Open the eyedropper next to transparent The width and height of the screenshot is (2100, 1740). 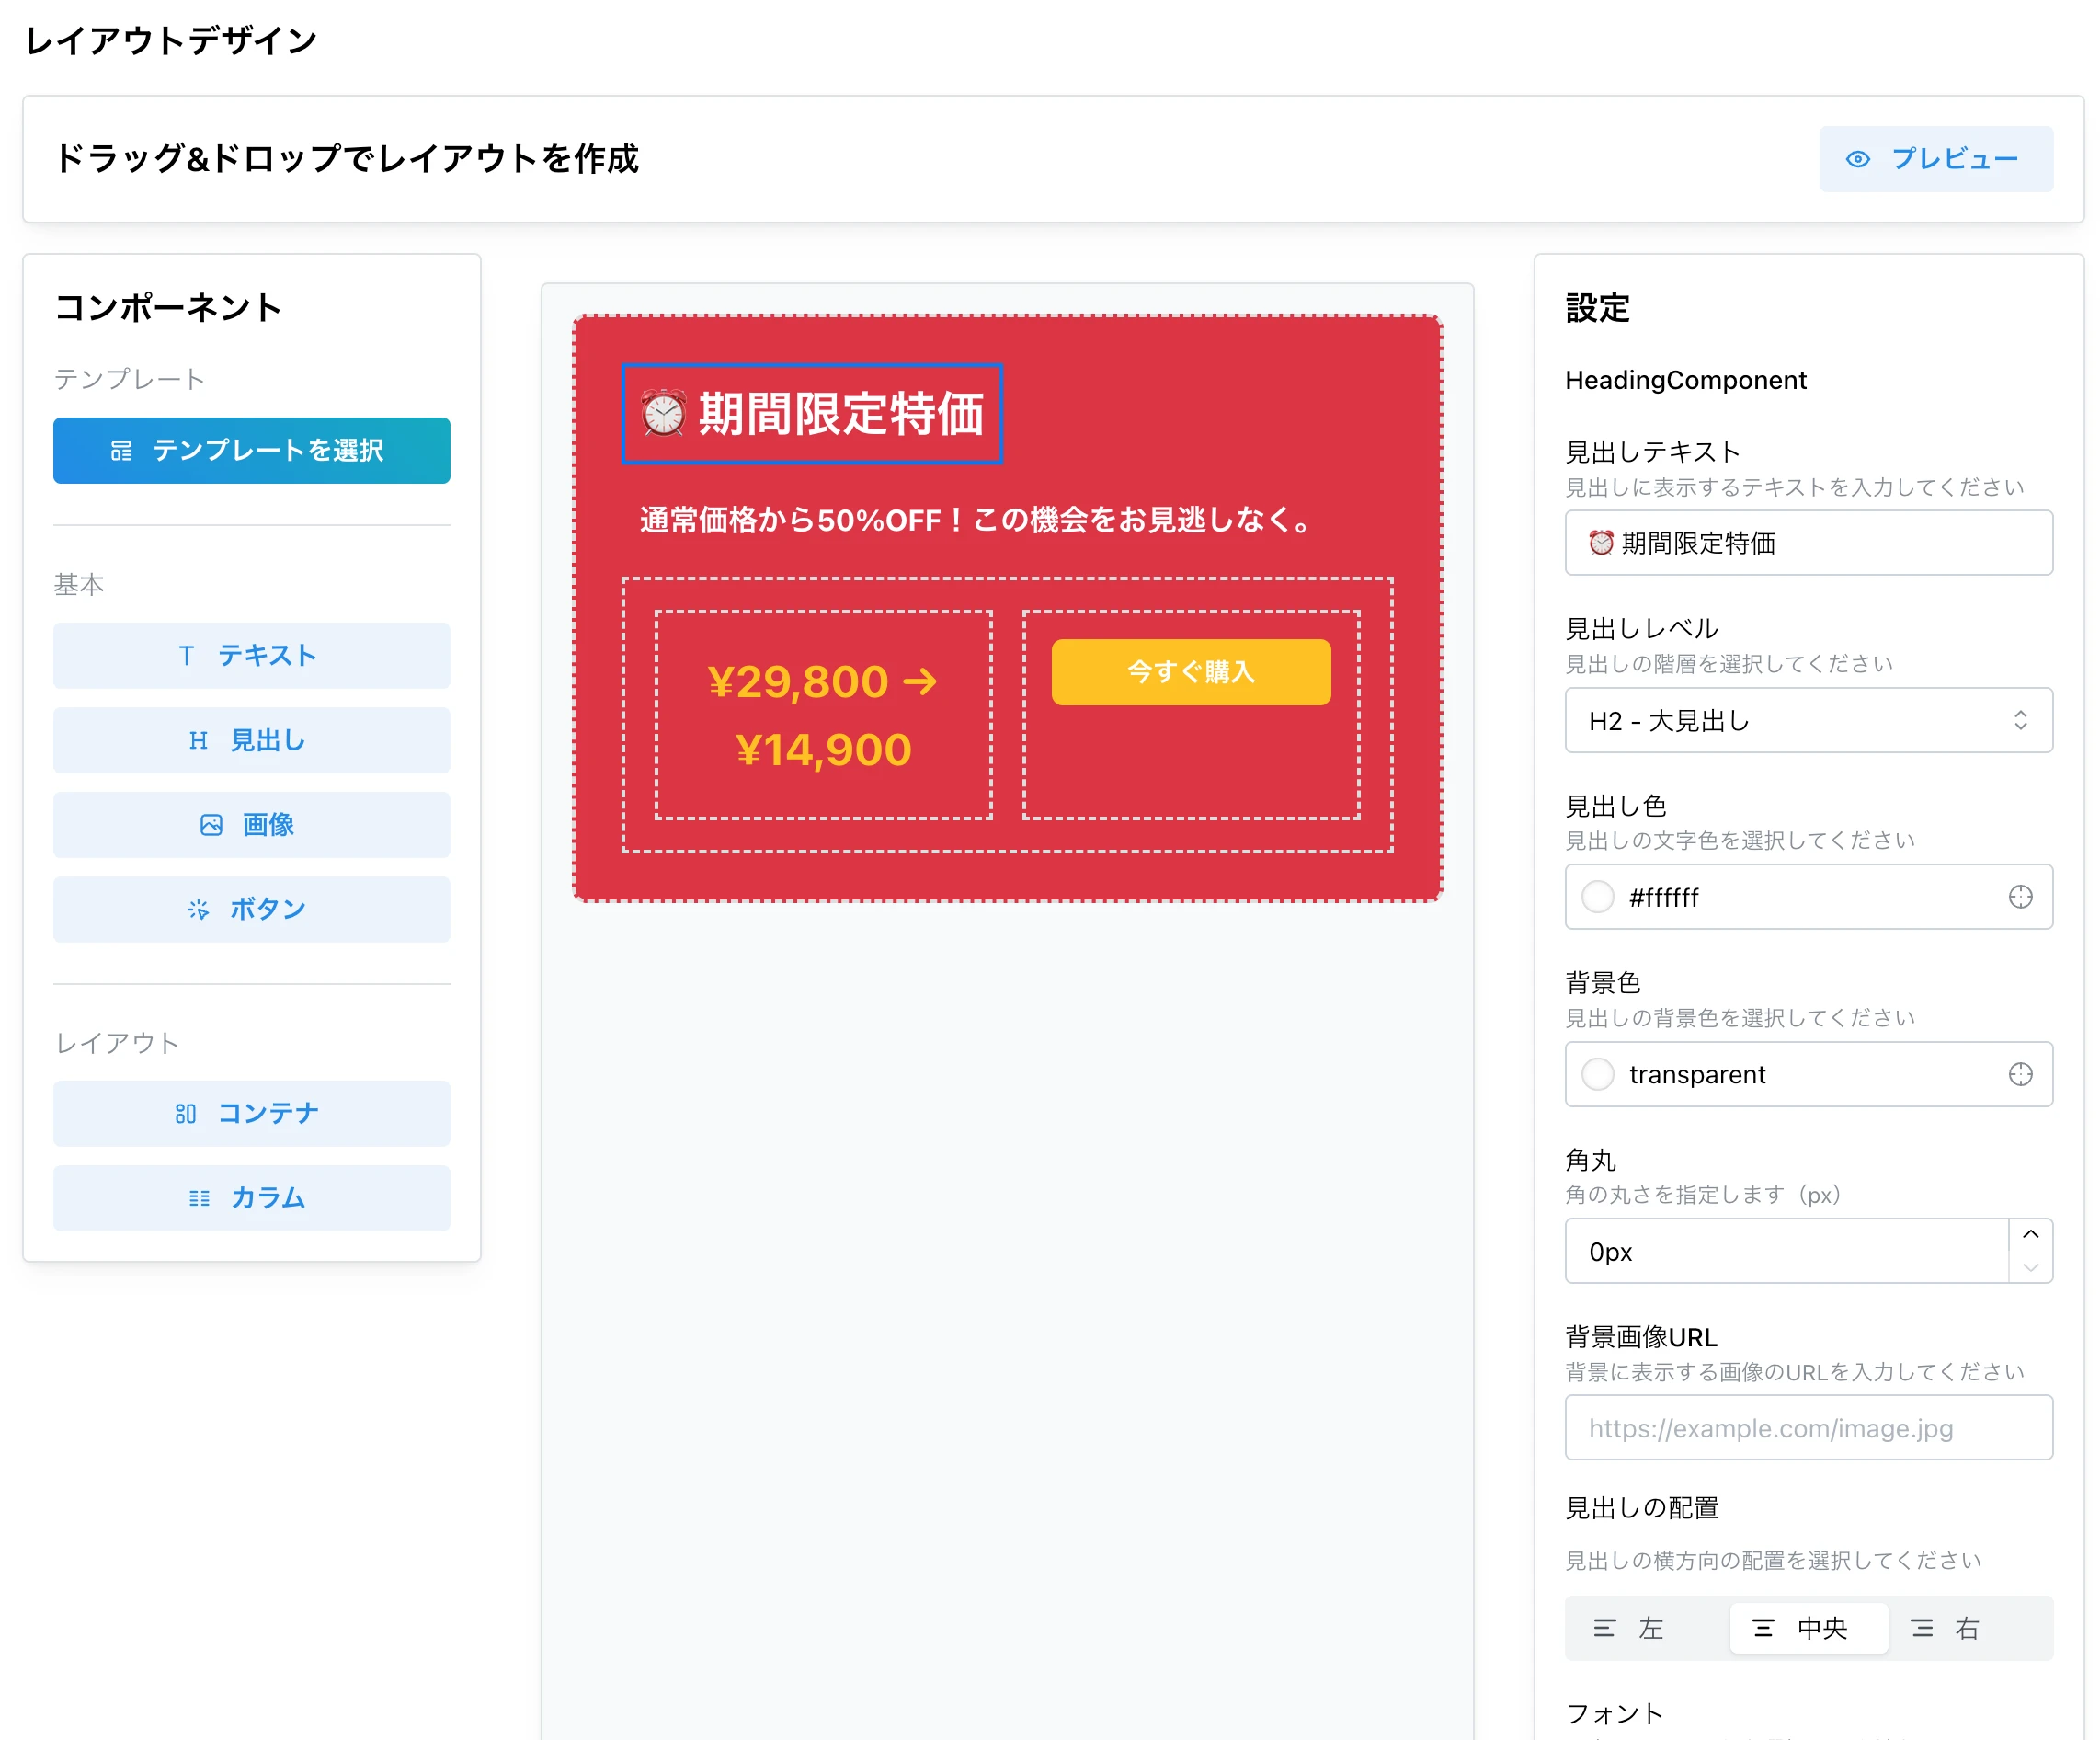(x=2021, y=1074)
